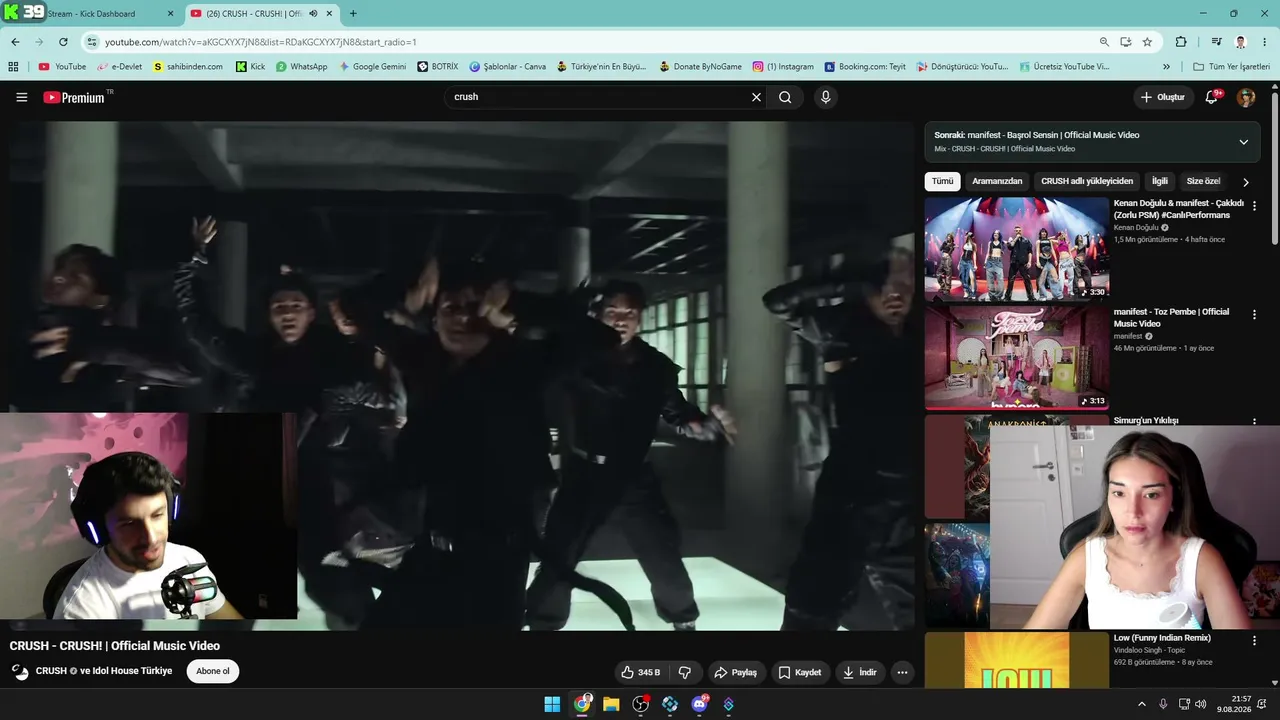This screenshot has width=1280, height=720.
Task: Open options for Kenan Doğulu Çakkıdı video
Action: tap(1254, 206)
